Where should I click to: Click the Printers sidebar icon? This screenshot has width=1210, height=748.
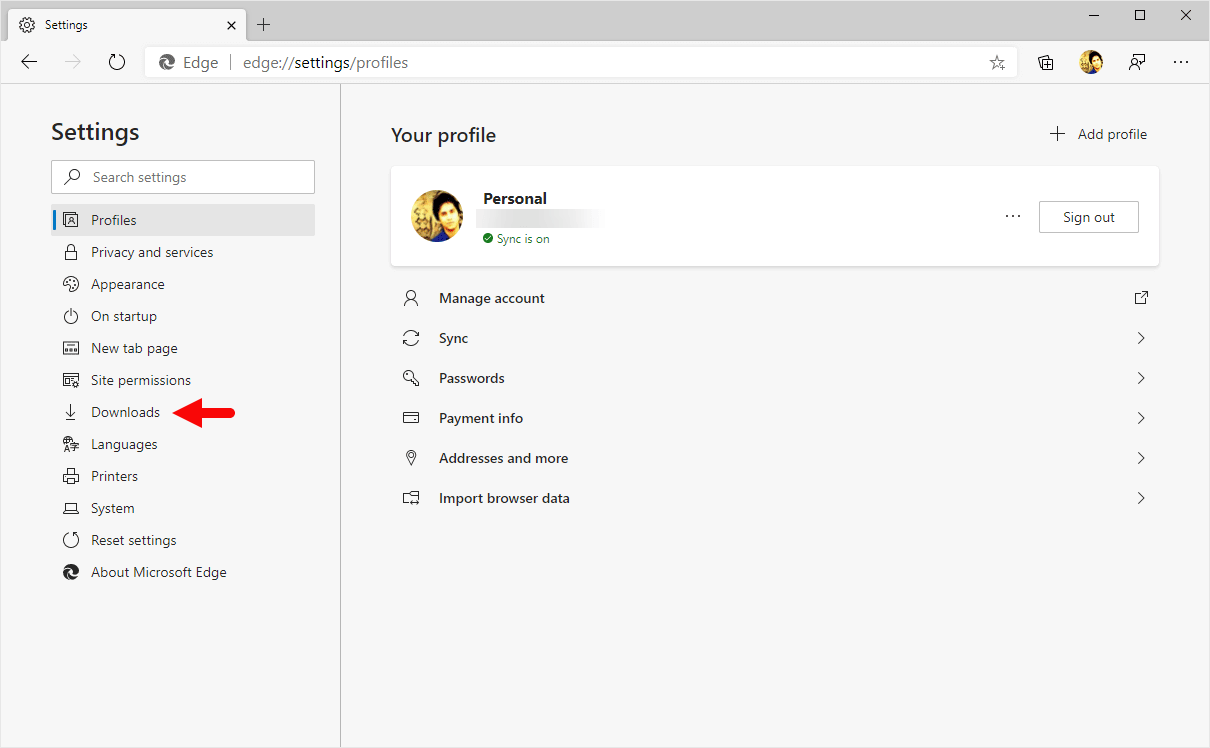point(71,475)
